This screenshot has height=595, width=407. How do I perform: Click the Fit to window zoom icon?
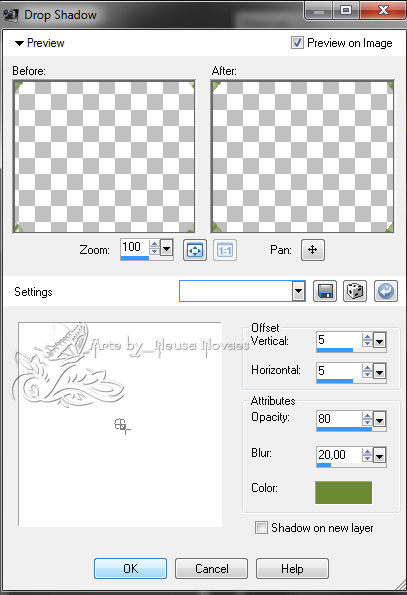[x=195, y=250]
